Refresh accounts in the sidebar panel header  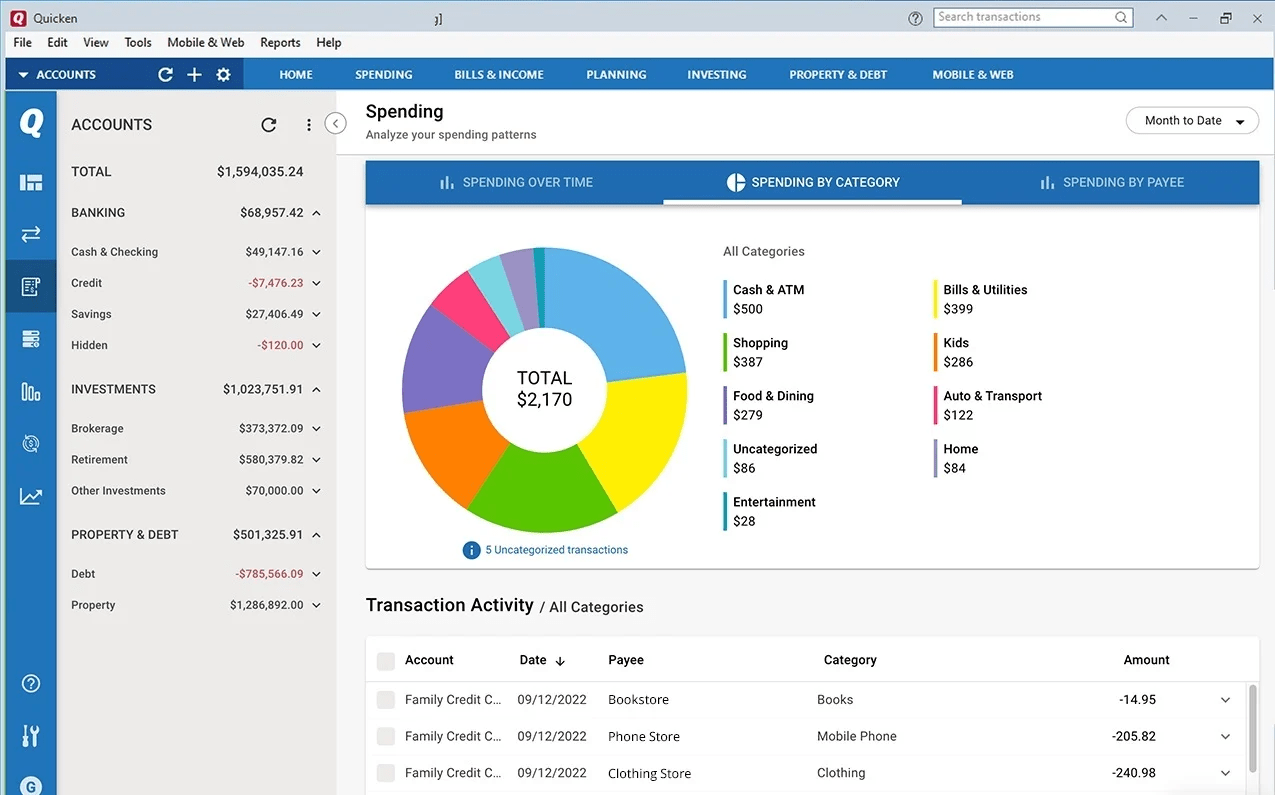tap(268, 125)
